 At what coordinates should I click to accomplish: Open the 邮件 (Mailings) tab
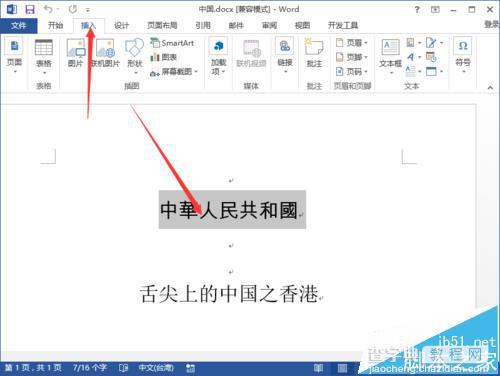[x=236, y=25]
